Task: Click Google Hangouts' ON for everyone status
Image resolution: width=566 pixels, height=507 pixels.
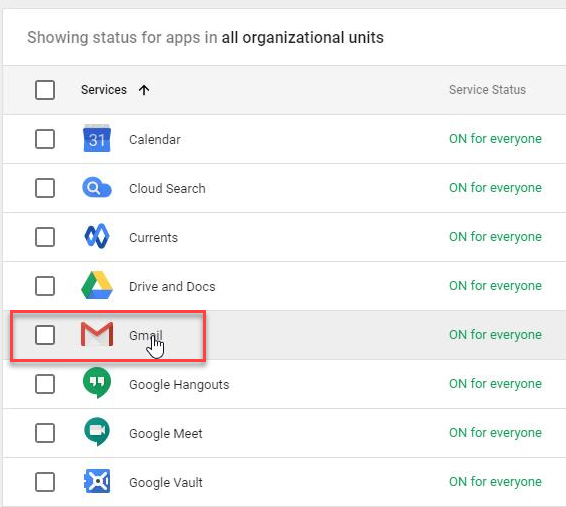Action: click(495, 384)
